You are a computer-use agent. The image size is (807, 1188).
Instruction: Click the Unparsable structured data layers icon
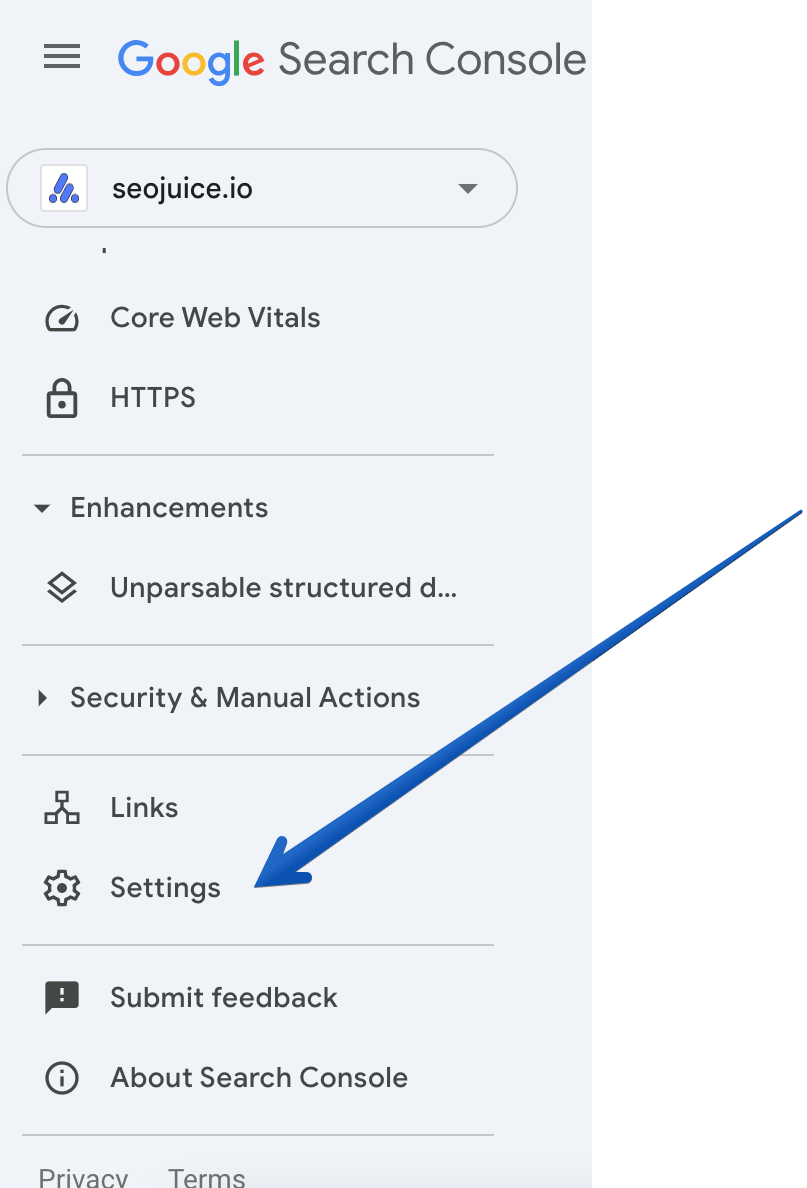(61, 588)
